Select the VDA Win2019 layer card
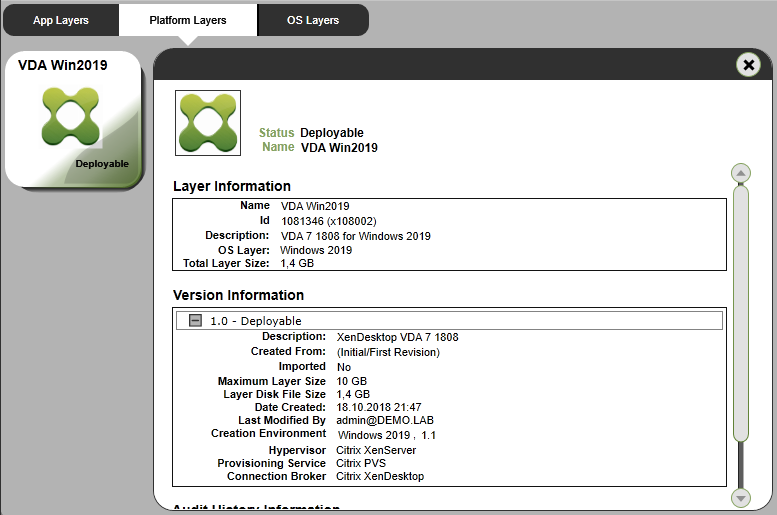777x515 pixels. 74,119
